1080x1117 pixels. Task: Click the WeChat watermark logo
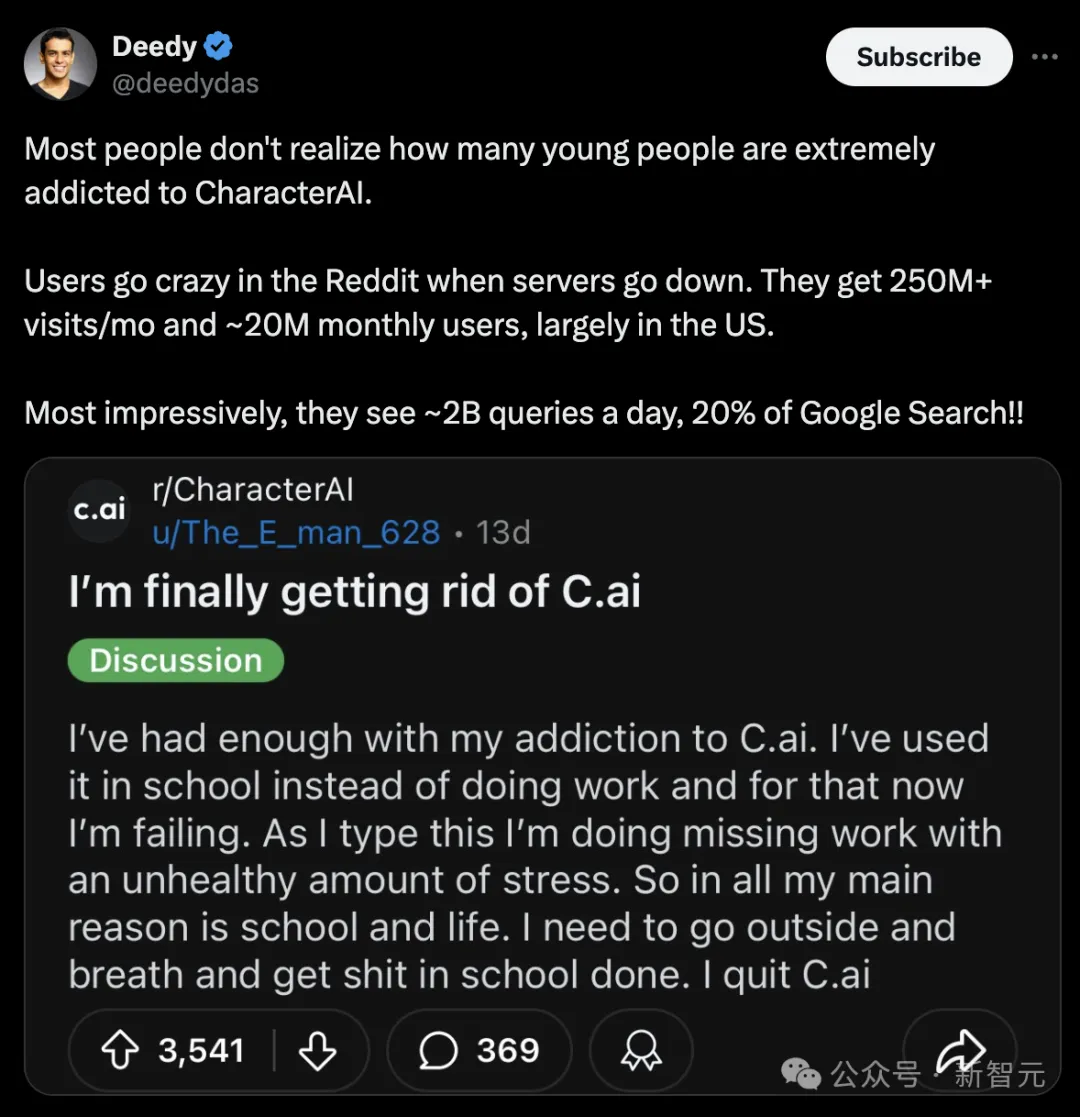(x=801, y=1074)
